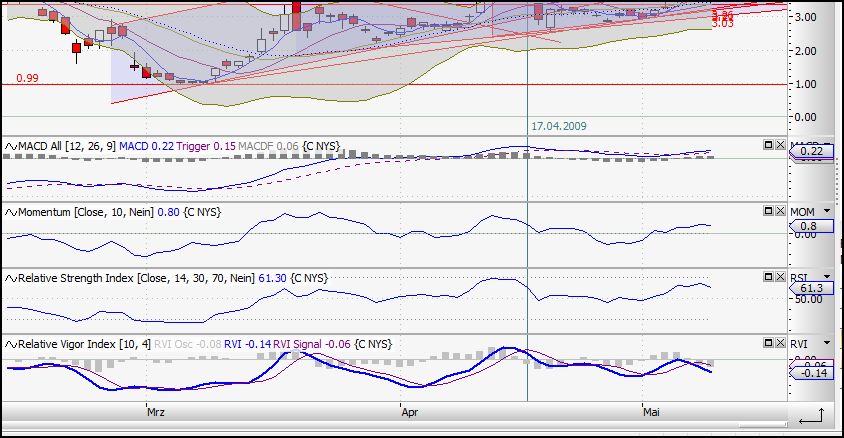Close the Momentum indicator panel
The image size is (844, 438).
point(780,211)
